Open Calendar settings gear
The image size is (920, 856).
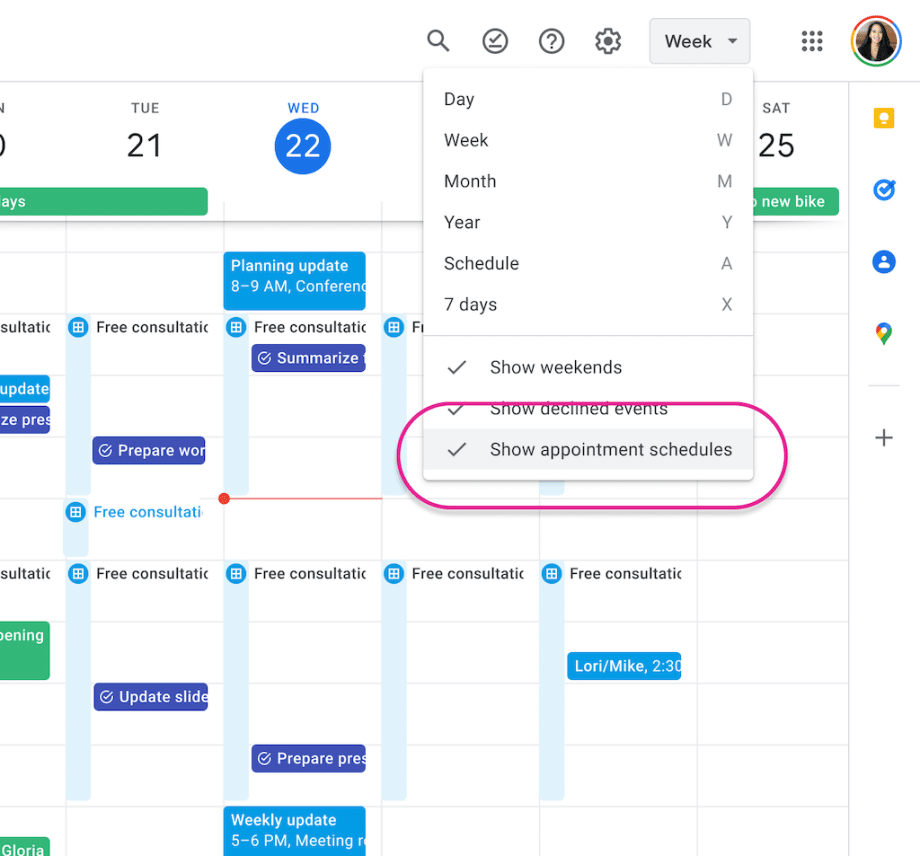point(607,41)
